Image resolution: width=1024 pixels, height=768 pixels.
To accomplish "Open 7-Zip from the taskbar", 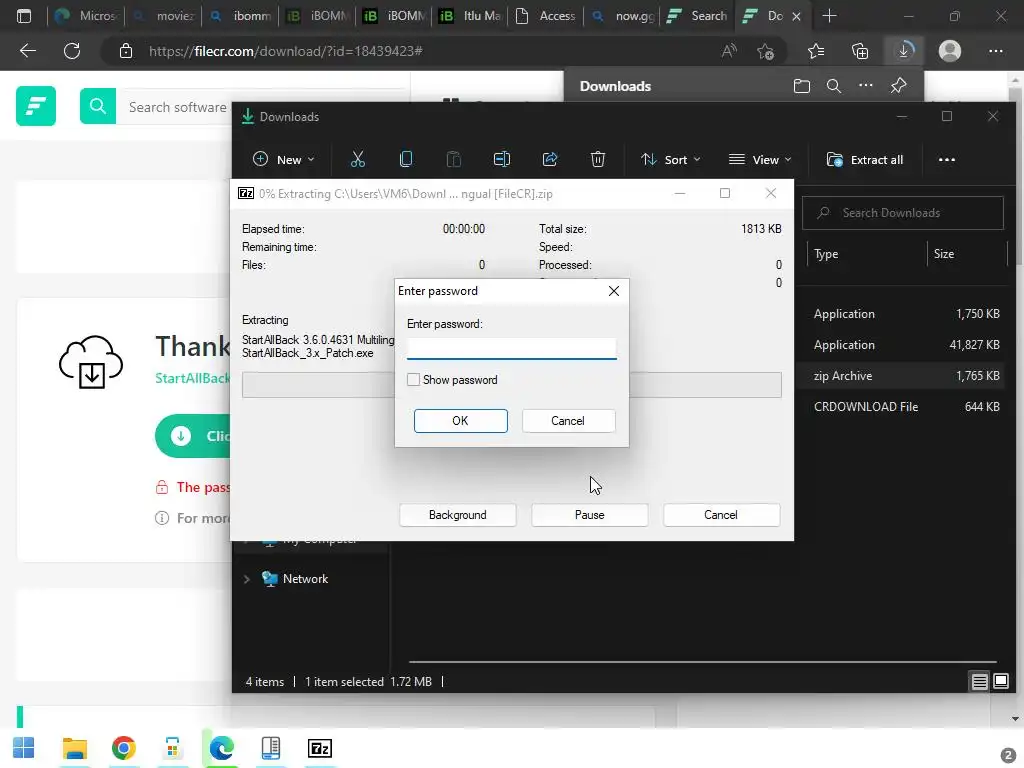I will tap(320, 748).
